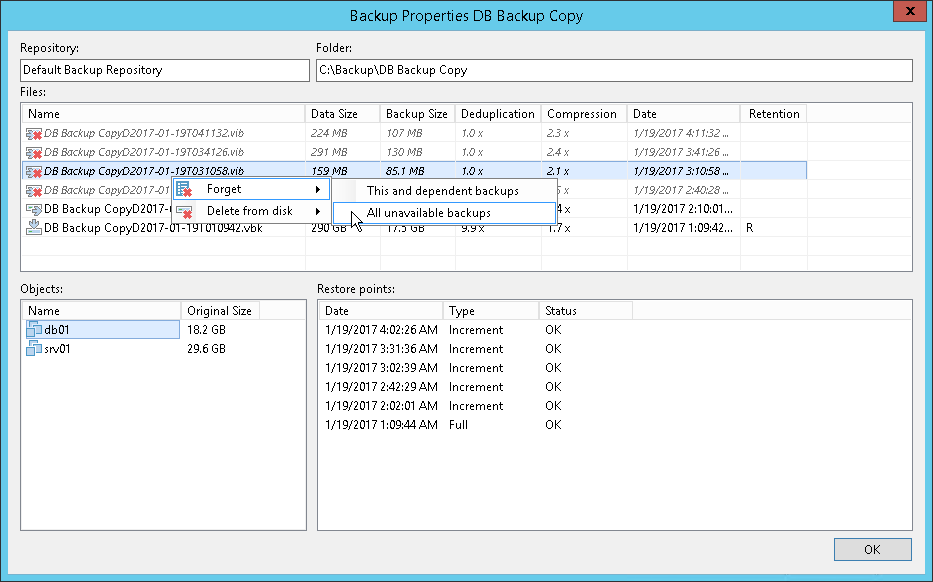933x582 pixels.
Task: Click the Repository name field
Action: click(165, 70)
